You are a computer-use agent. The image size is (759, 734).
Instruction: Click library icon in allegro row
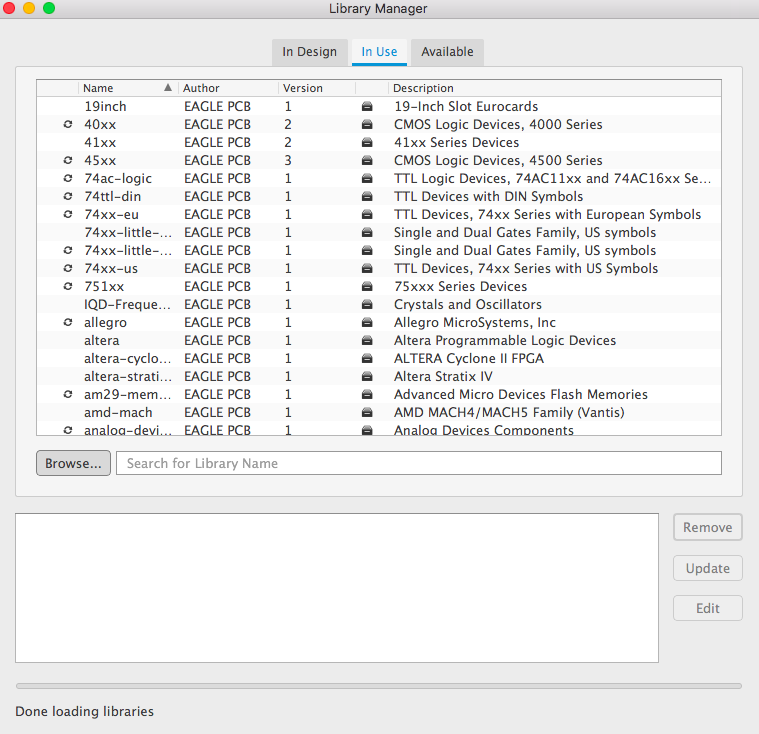[367, 322]
